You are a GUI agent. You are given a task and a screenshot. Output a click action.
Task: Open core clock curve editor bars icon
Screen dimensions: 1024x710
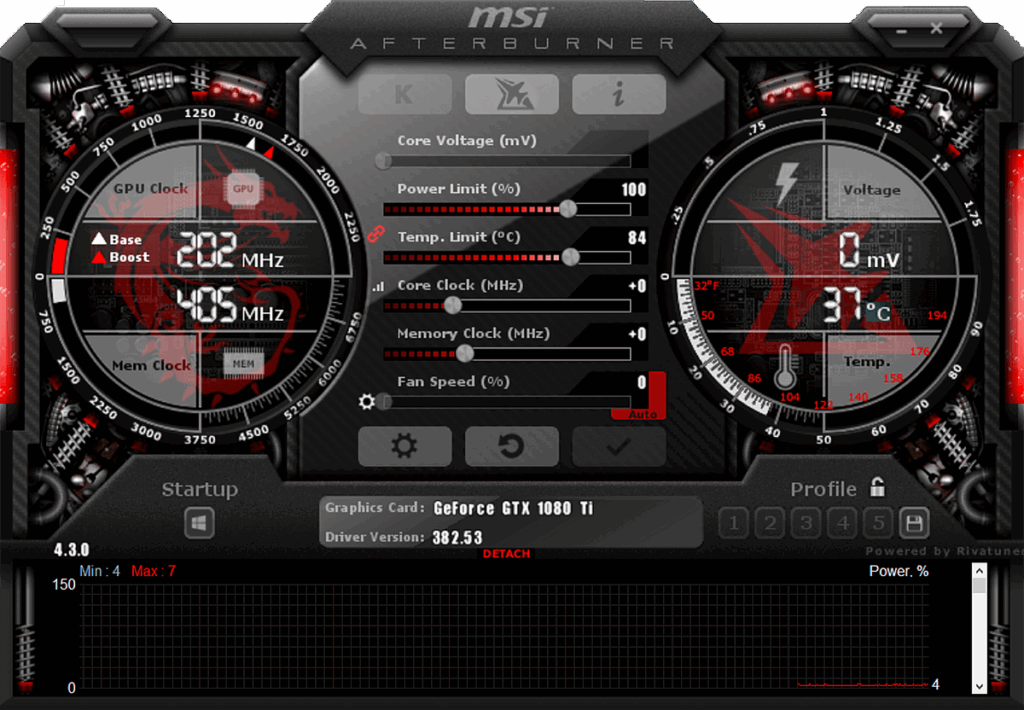click(x=378, y=286)
